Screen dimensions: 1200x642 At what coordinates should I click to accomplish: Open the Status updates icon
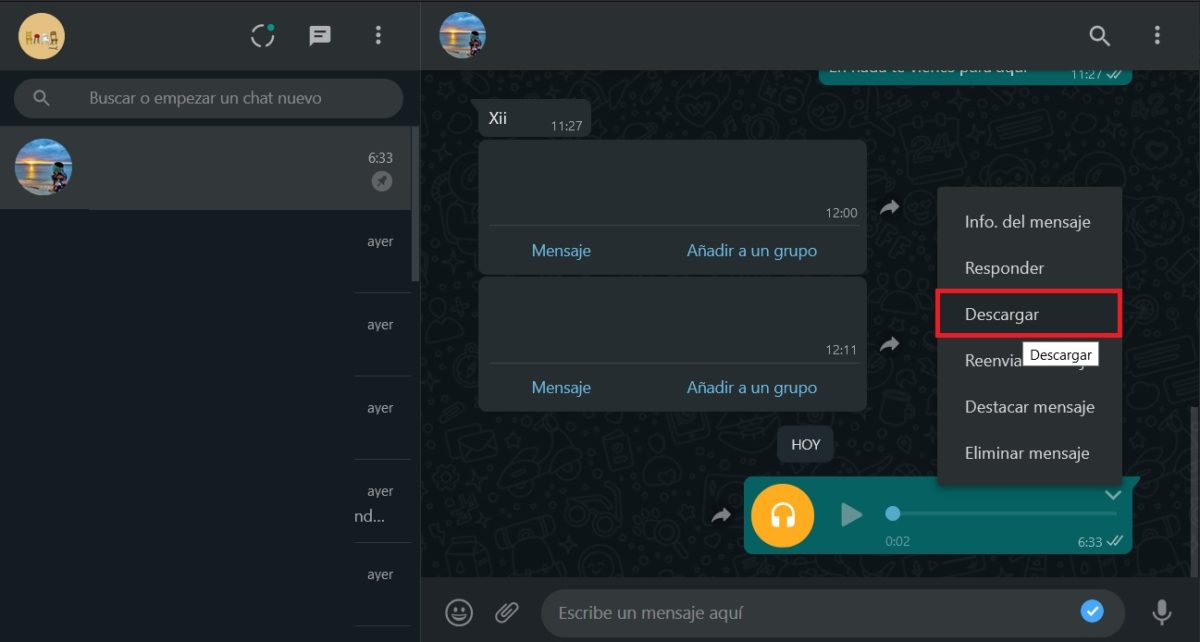[x=262, y=36]
